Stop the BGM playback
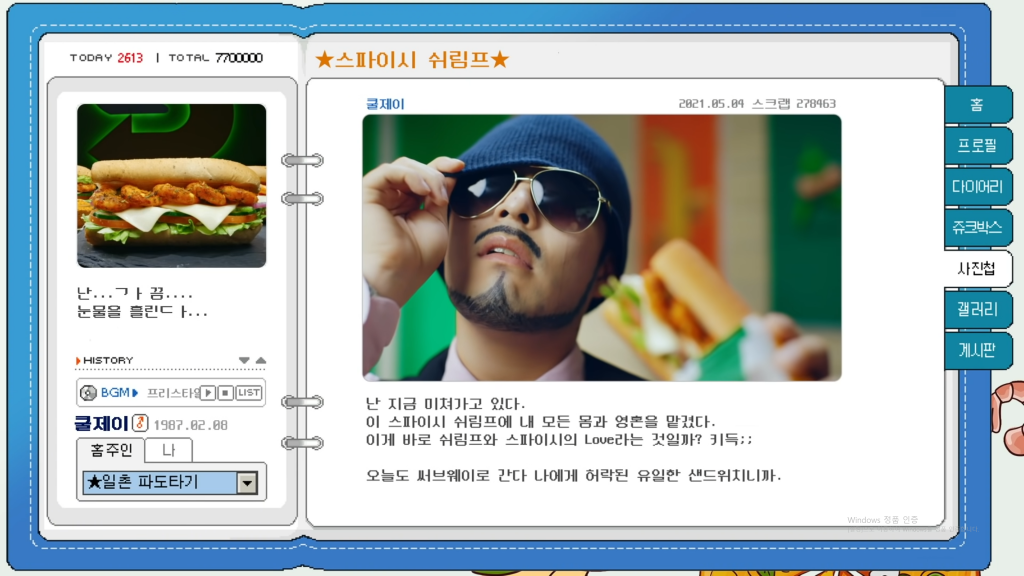The image size is (1024, 576). tap(225, 392)
